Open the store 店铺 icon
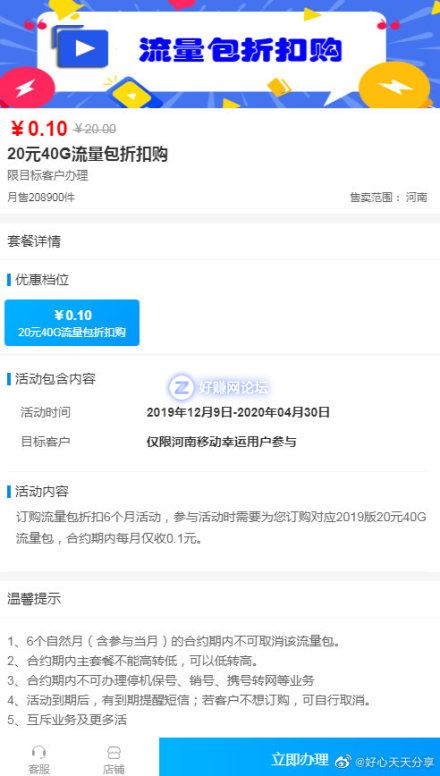This screenshot has width=440, height=776. tap(113, 760)
